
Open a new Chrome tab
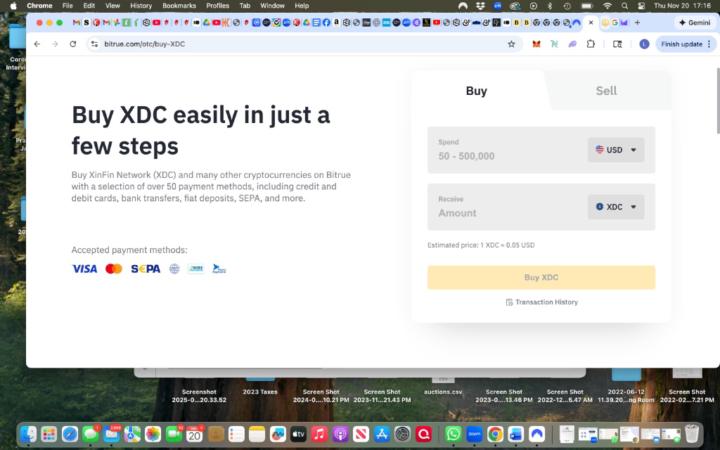(637, 22)
